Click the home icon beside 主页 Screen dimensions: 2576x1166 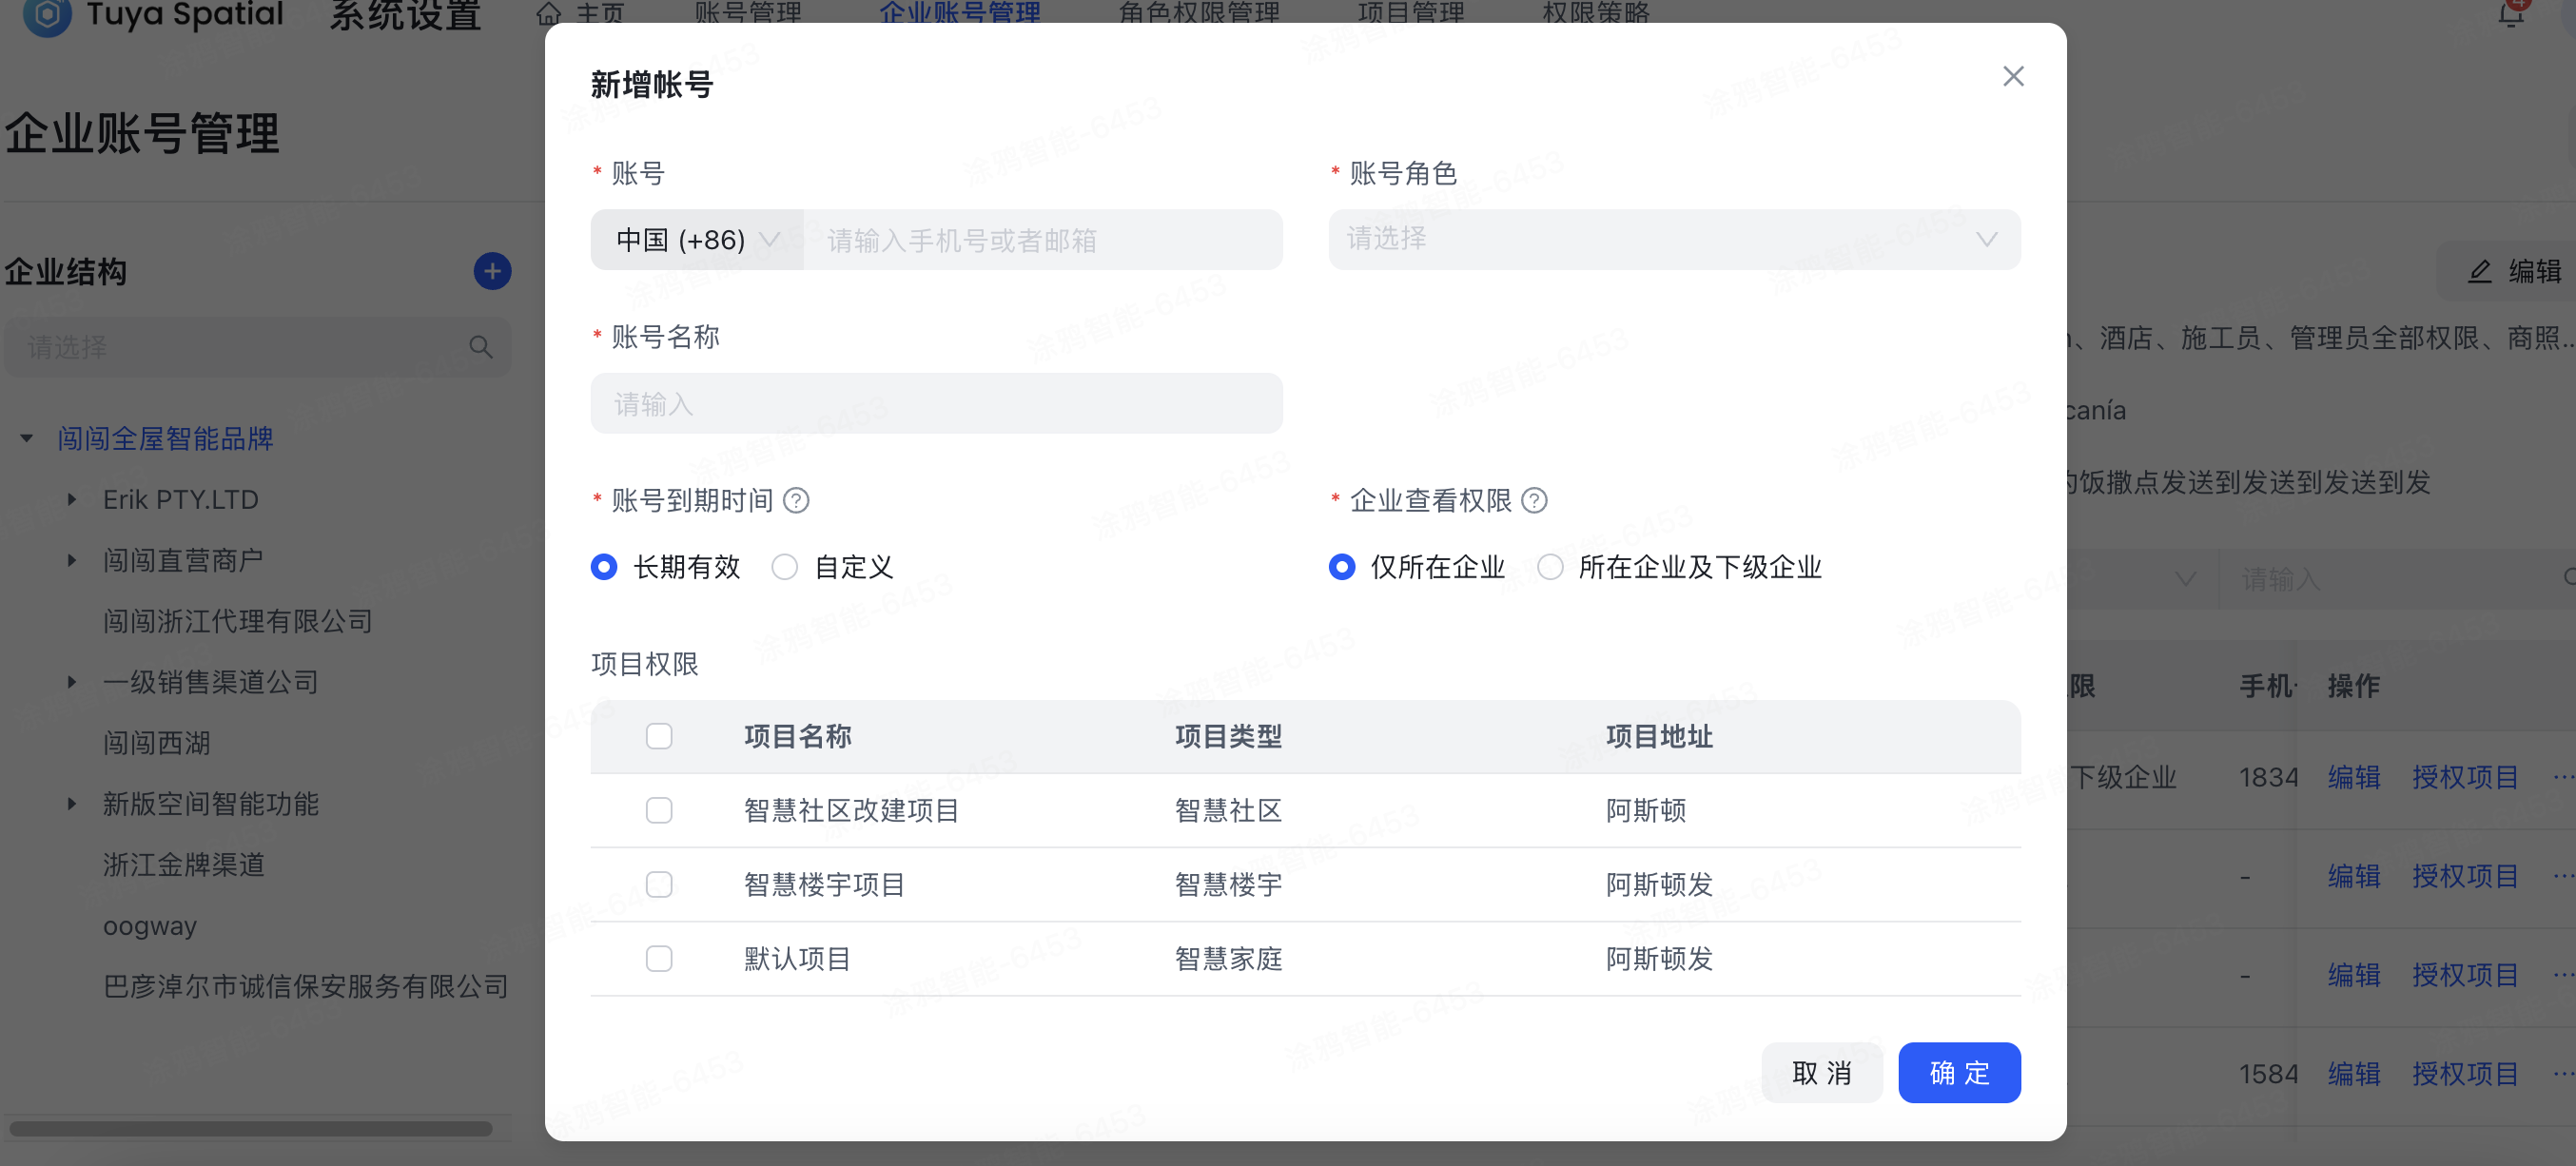point(548,14)
